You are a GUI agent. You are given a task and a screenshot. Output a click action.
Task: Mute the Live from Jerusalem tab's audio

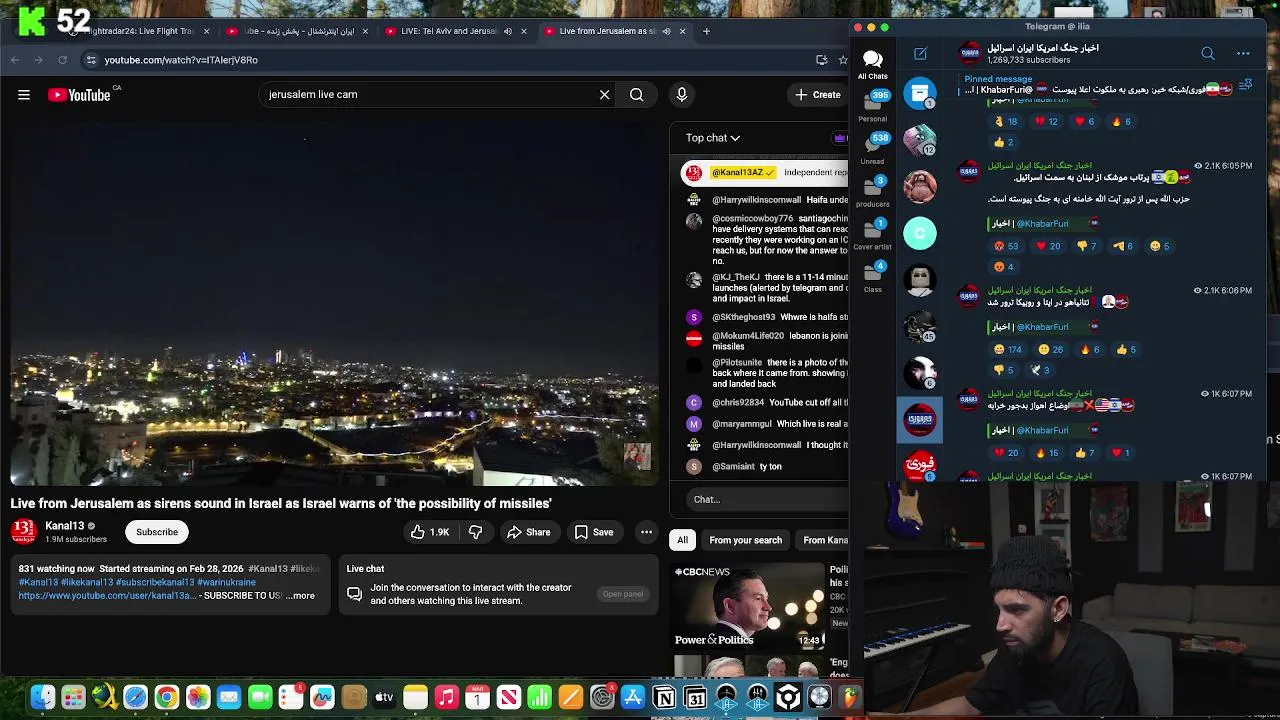click(666, 31)
